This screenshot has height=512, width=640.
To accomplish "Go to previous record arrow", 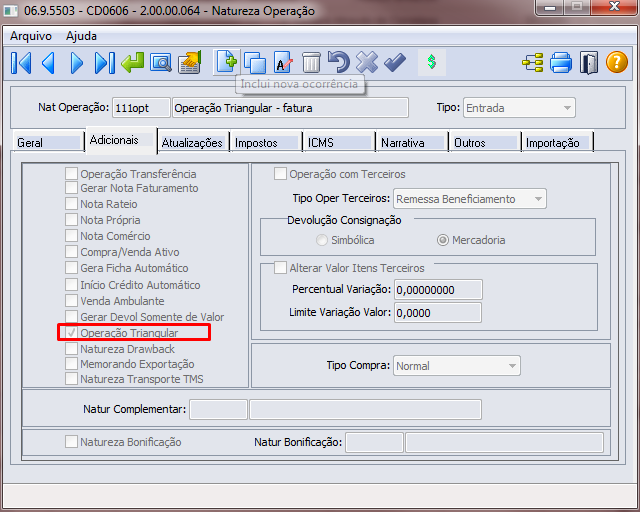I will (49, 63).
